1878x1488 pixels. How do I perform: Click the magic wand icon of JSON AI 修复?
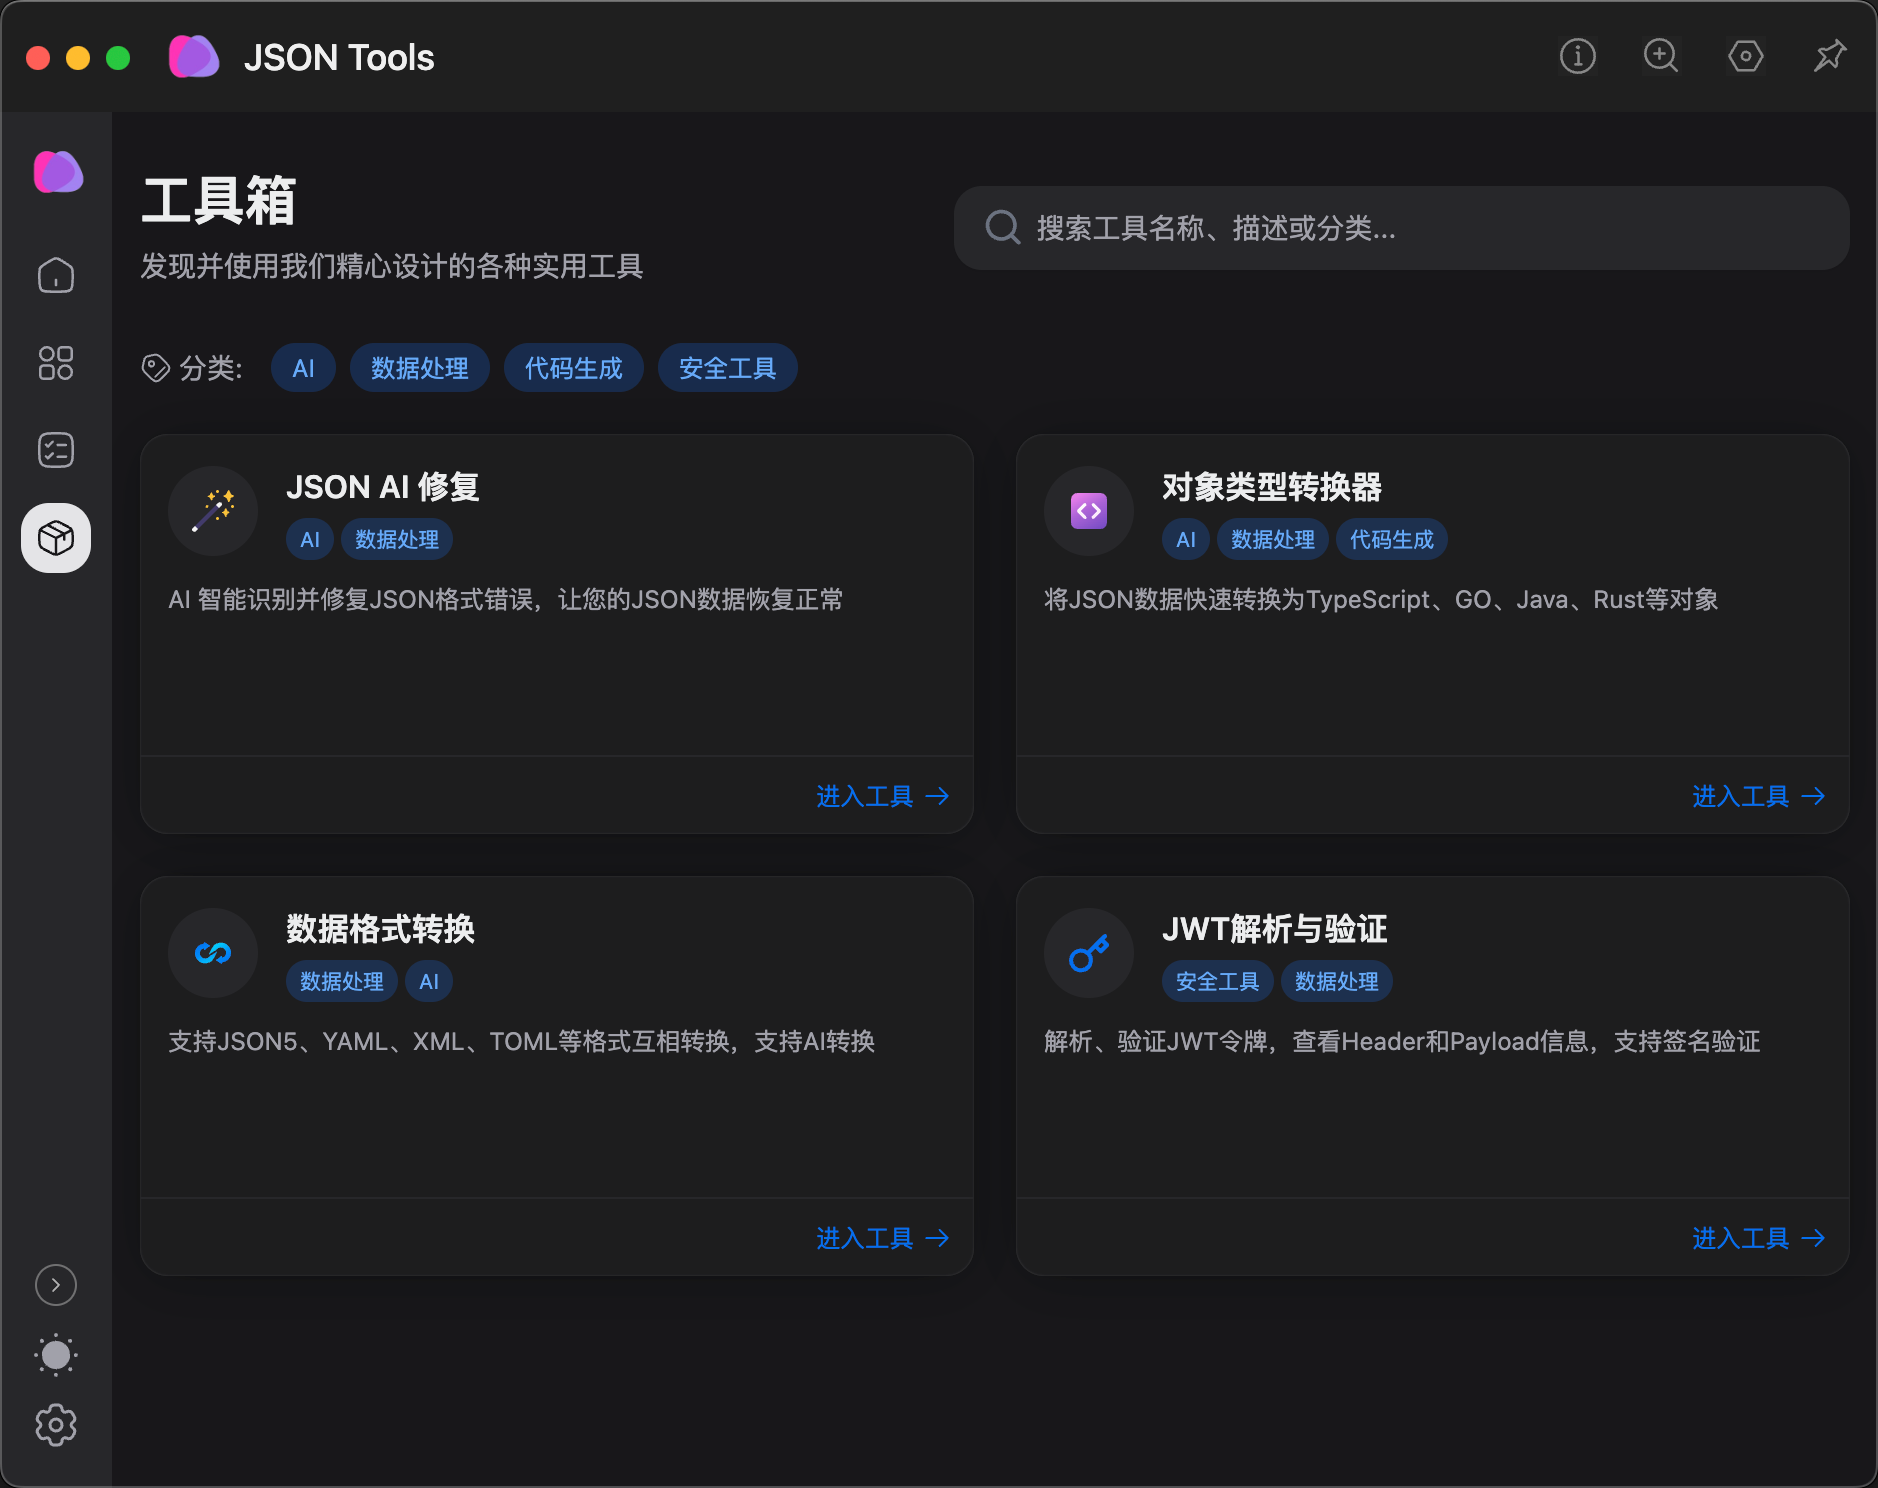213,511
